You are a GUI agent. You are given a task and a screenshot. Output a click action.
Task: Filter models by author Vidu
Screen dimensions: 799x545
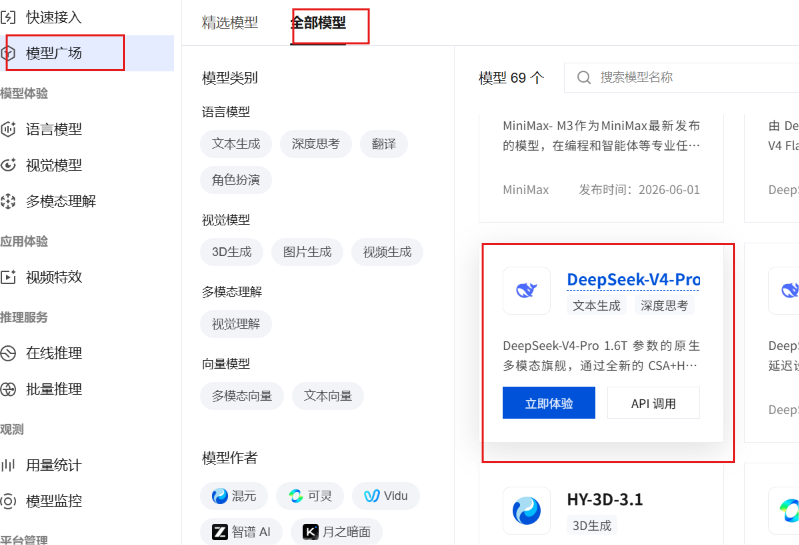pyautogui.click(x=386, y=496)
